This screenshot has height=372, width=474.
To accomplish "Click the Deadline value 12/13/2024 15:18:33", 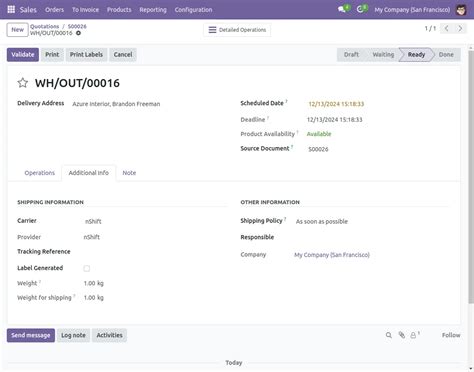I will point(334,120).
